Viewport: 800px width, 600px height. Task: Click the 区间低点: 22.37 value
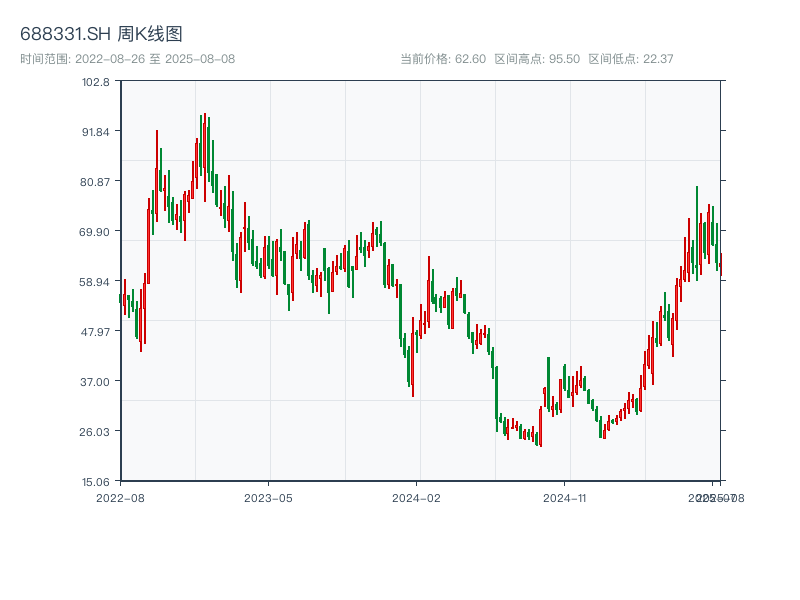pyautogui.click(x=631, y=59)
